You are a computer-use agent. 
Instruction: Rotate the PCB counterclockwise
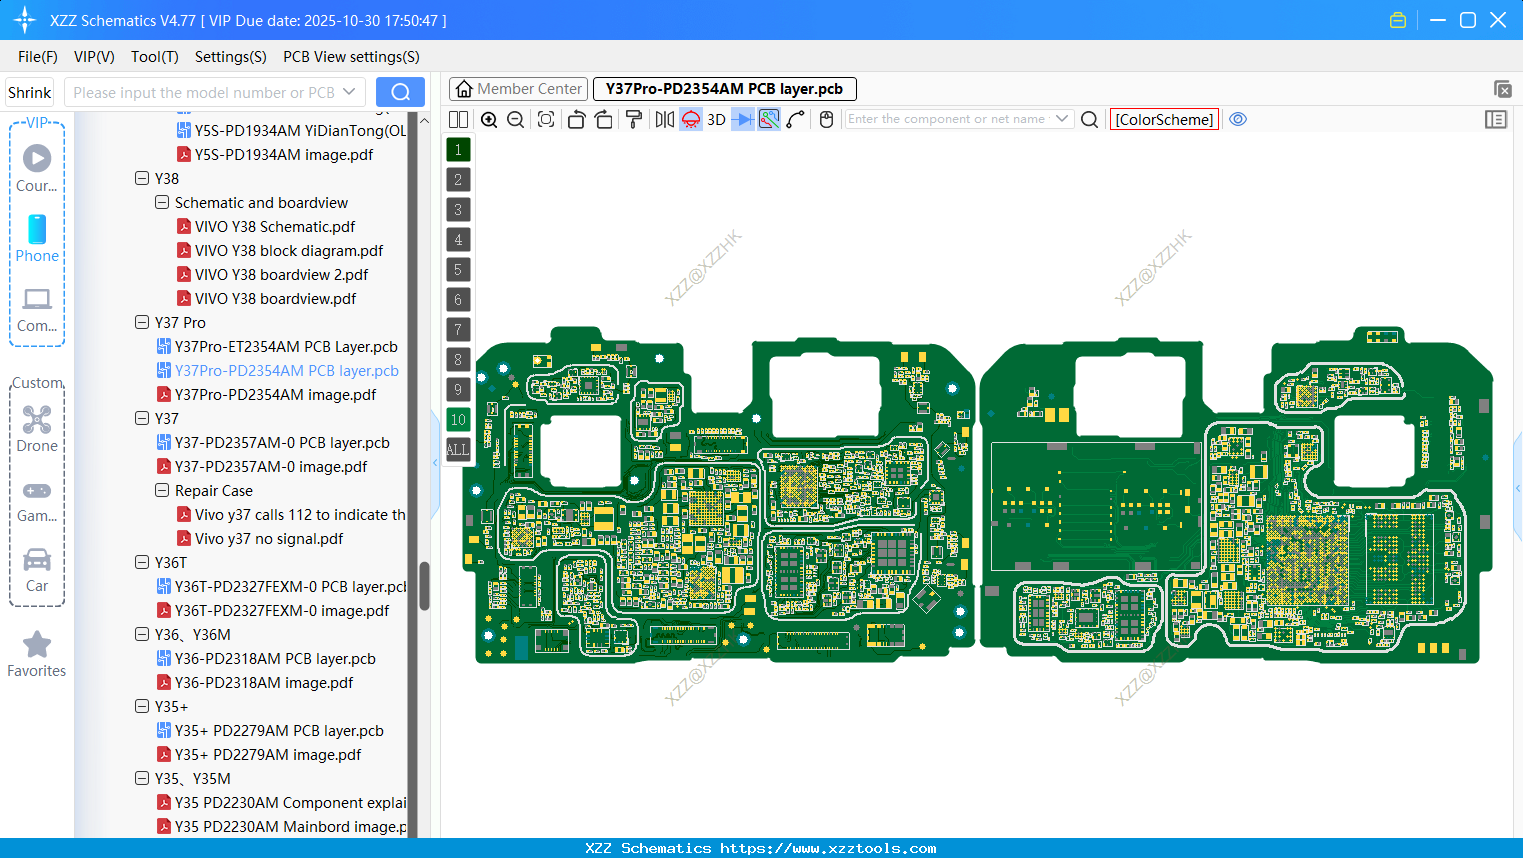[x=576, y=119]
